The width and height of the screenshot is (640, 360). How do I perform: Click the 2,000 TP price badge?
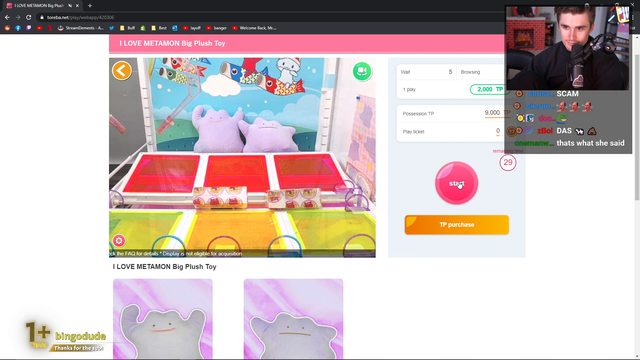point(488,89)
